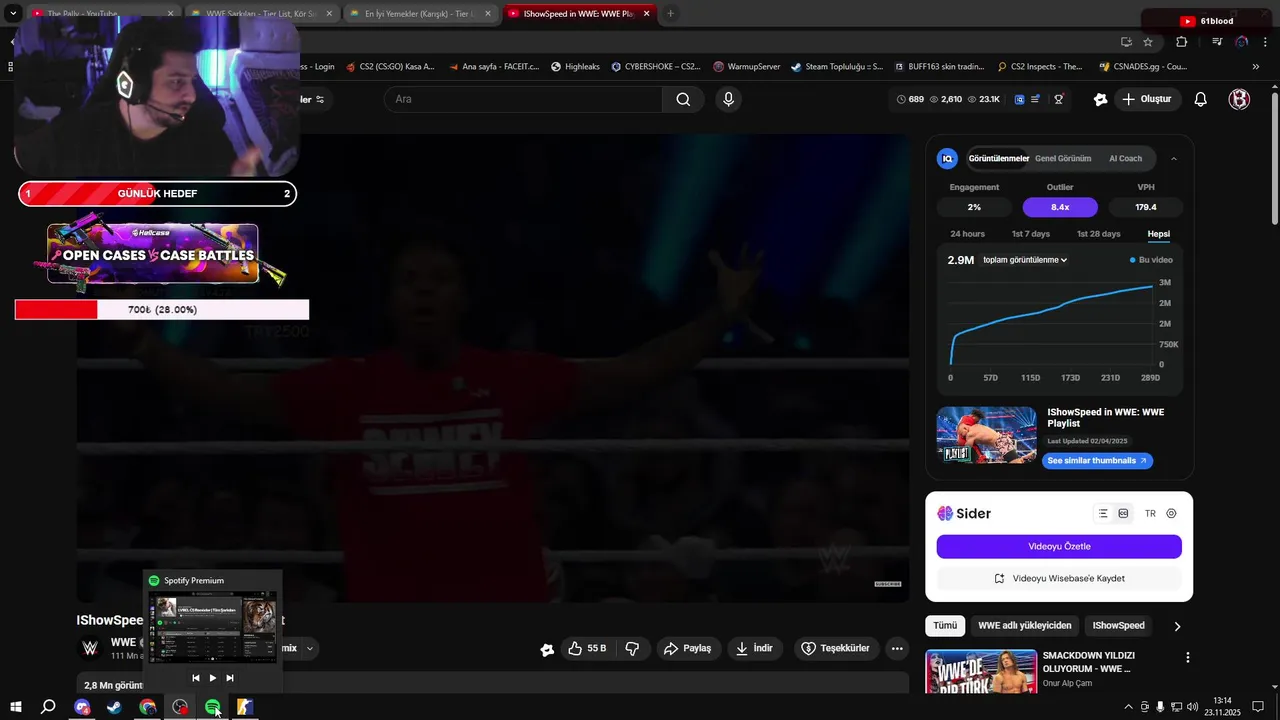Open the browser extensions puzzle icon
Viewport: 1280px width, 720px height.
pyautogui.click(x=1182, y=42)
